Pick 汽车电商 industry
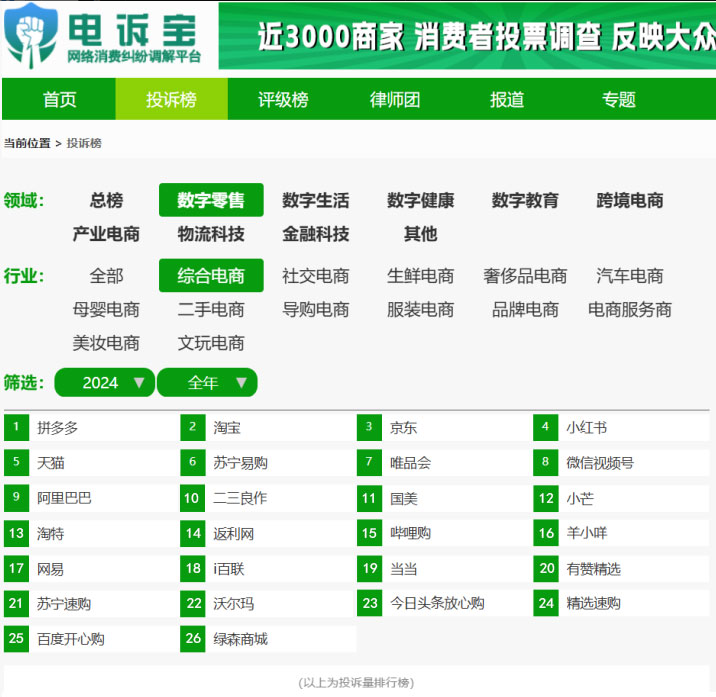The height and width of the screenshot is (697, 716). click(x=630, y=276)
